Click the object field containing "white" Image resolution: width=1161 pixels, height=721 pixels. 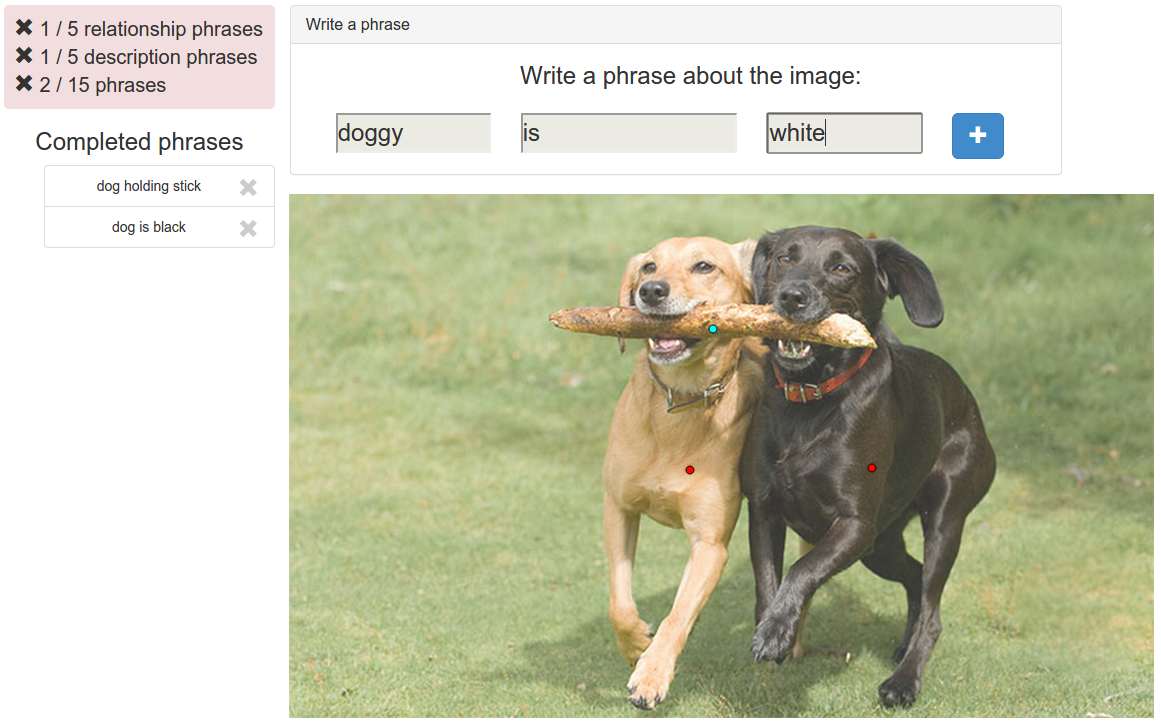coord(844,133)
